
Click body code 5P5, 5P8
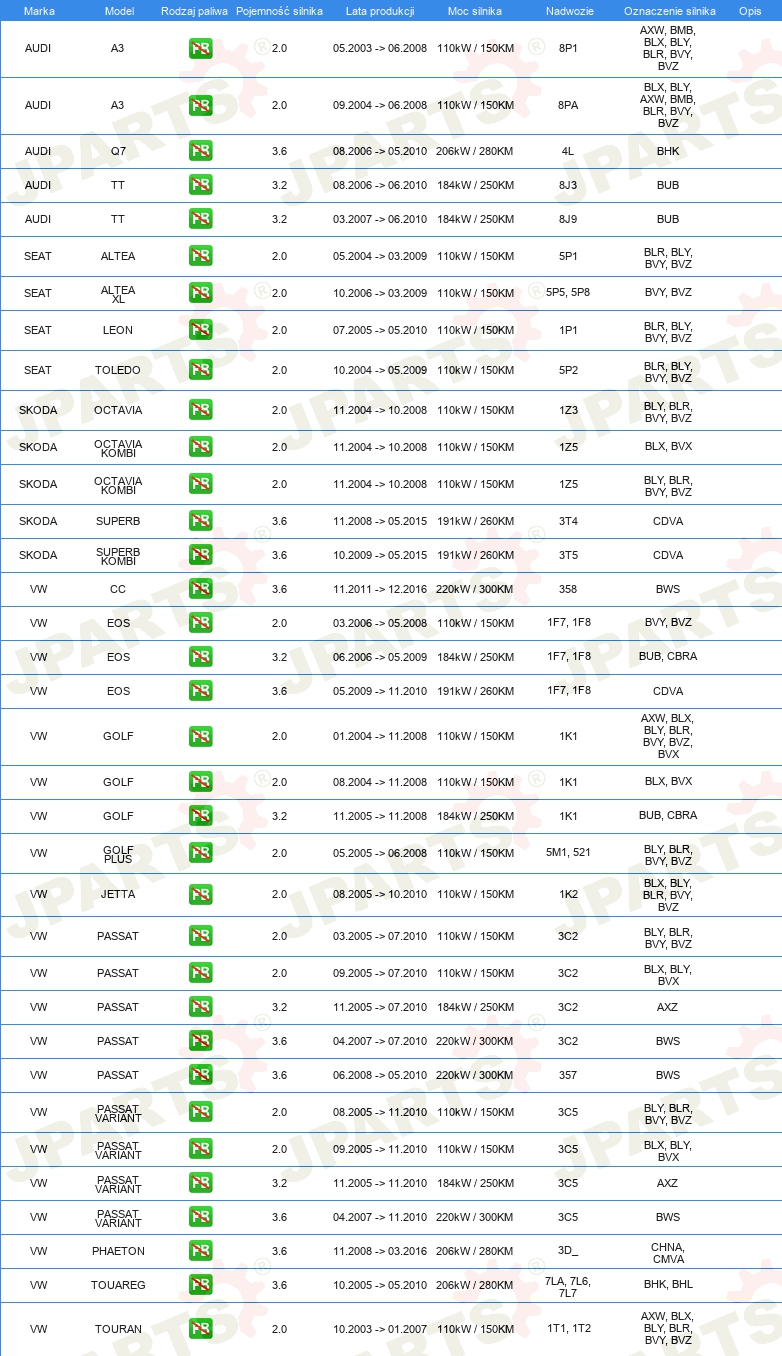[x=568, y=293]
